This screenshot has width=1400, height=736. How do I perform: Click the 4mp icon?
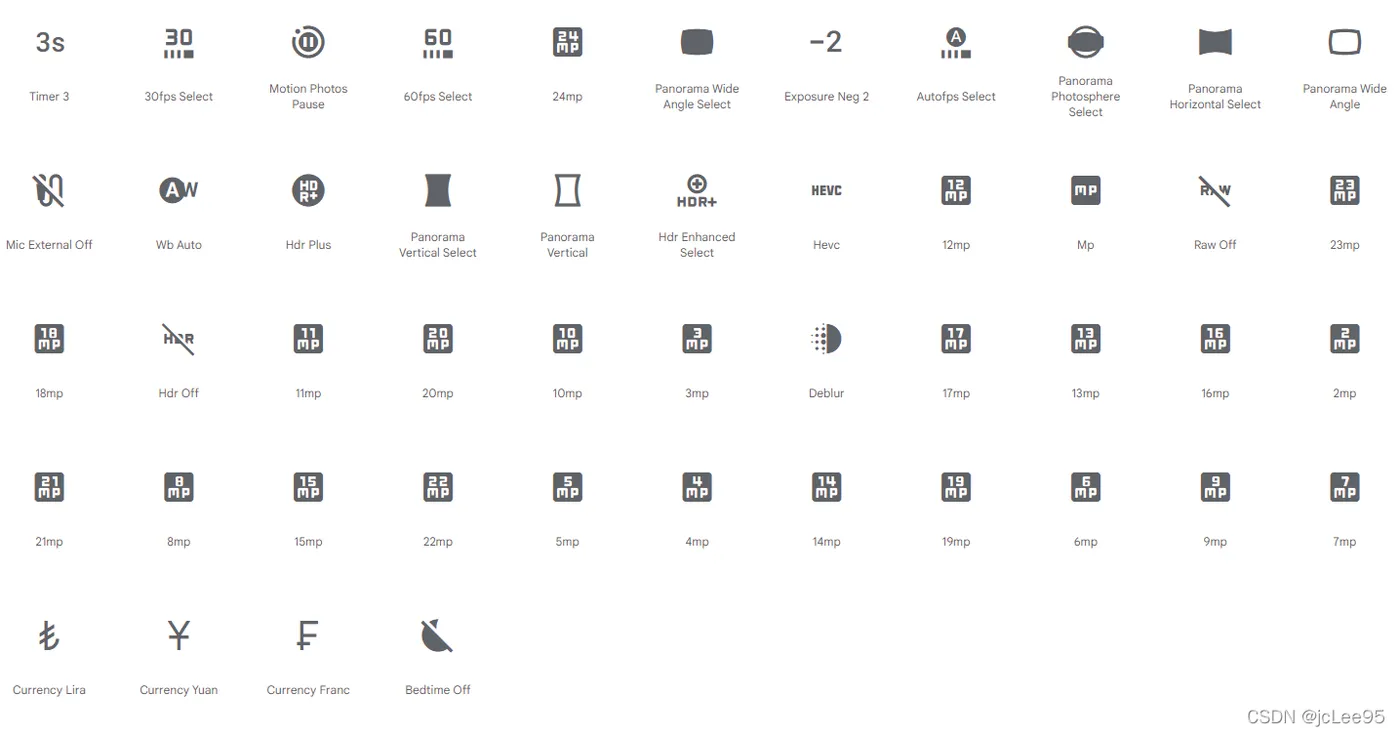click(697, 487)
